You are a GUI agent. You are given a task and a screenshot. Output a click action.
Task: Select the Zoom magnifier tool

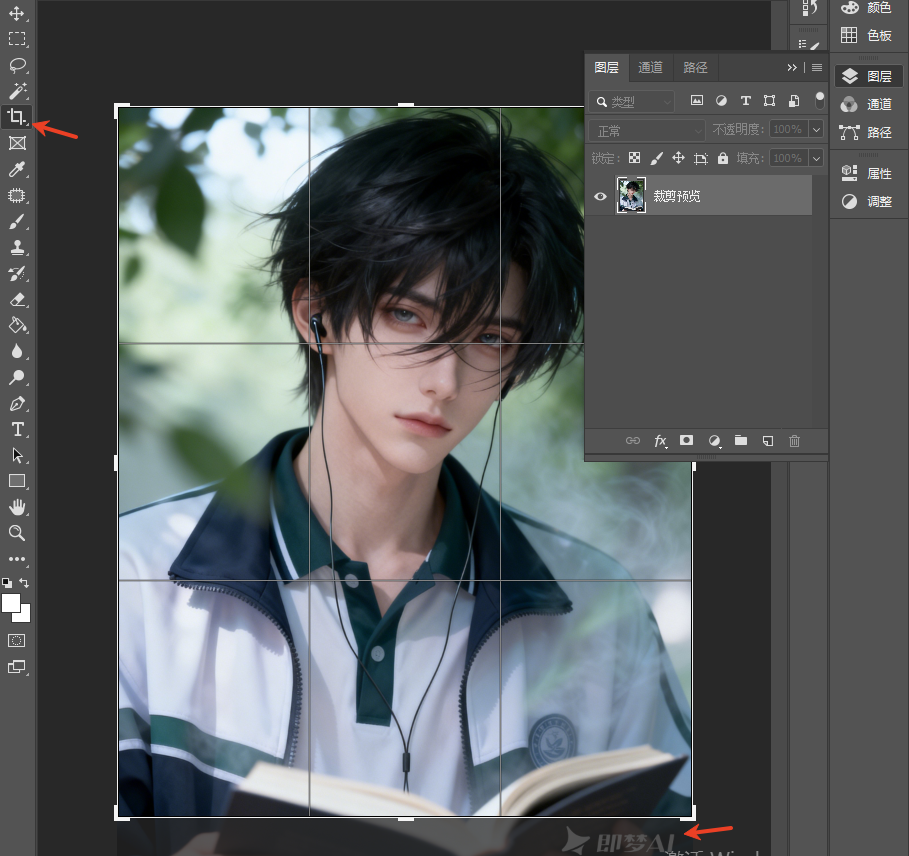[x=17, y=533]
